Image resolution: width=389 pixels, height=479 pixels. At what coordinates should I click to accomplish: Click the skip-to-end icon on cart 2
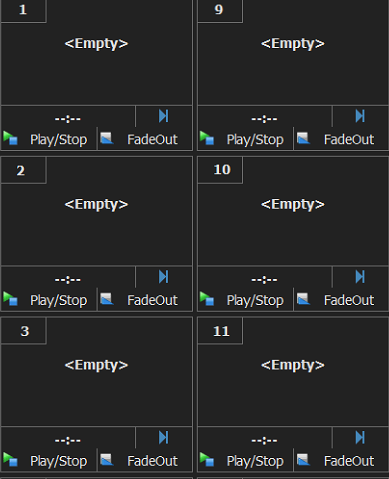pyautogui.click(x=164, y=277)
